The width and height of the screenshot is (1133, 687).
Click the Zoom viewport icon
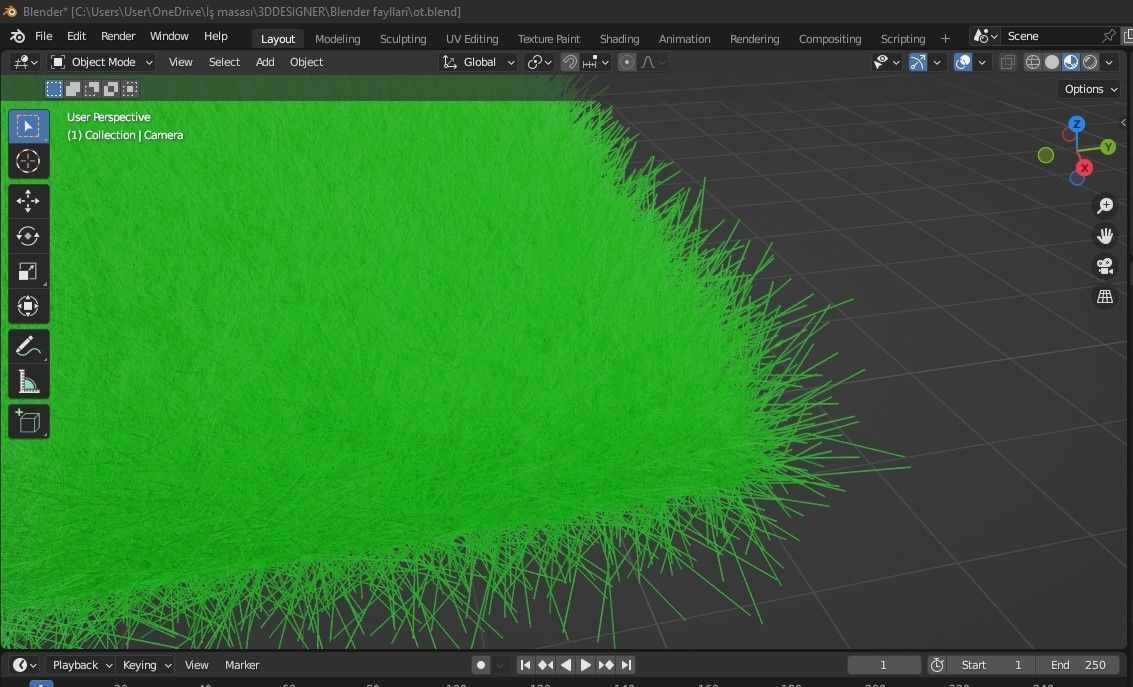tap(1105, 206)
